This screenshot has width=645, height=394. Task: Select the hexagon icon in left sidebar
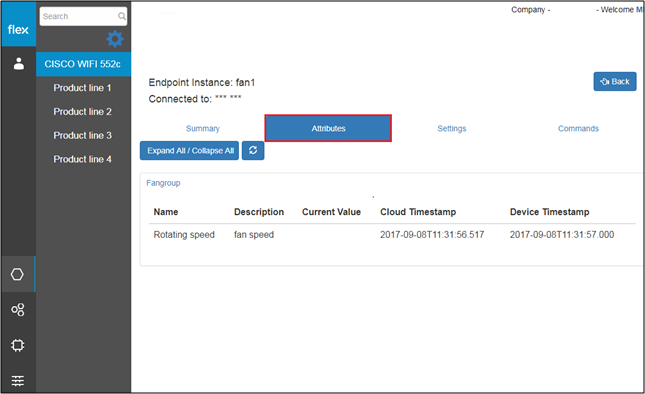click(17, 274)
